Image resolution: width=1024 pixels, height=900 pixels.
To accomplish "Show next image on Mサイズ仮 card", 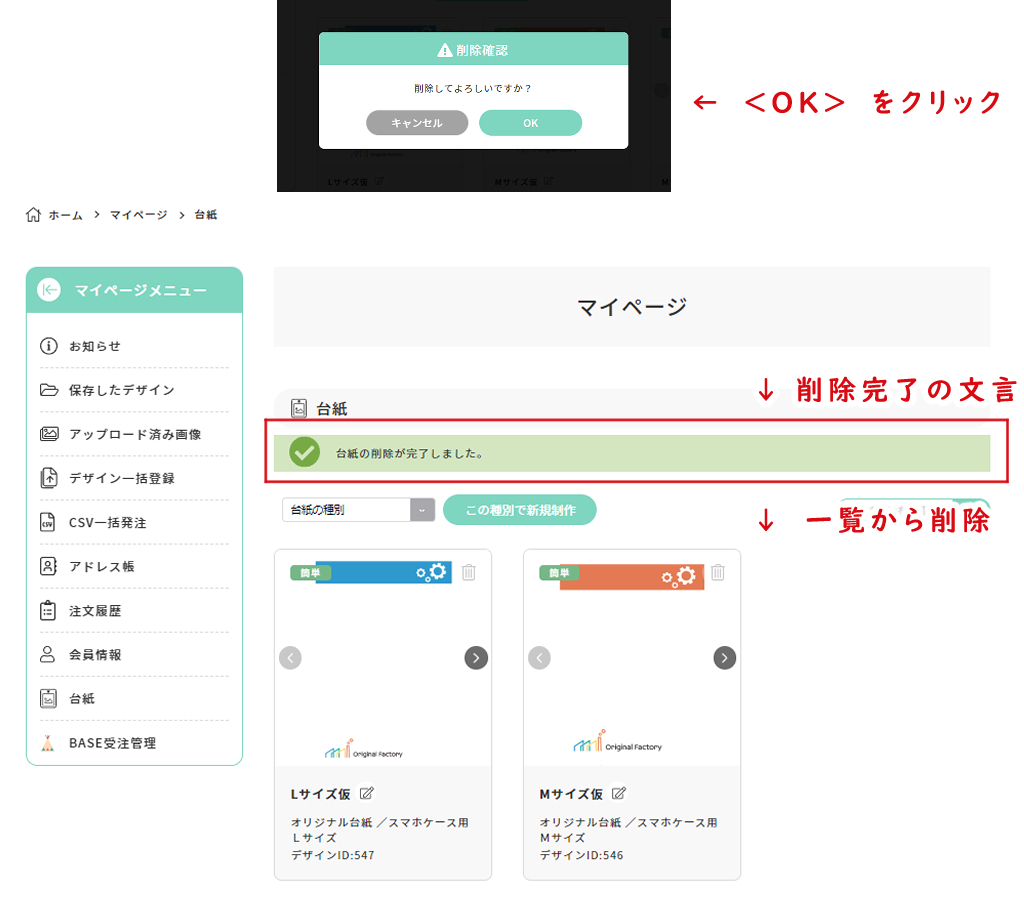I will (x=725, y=658).
